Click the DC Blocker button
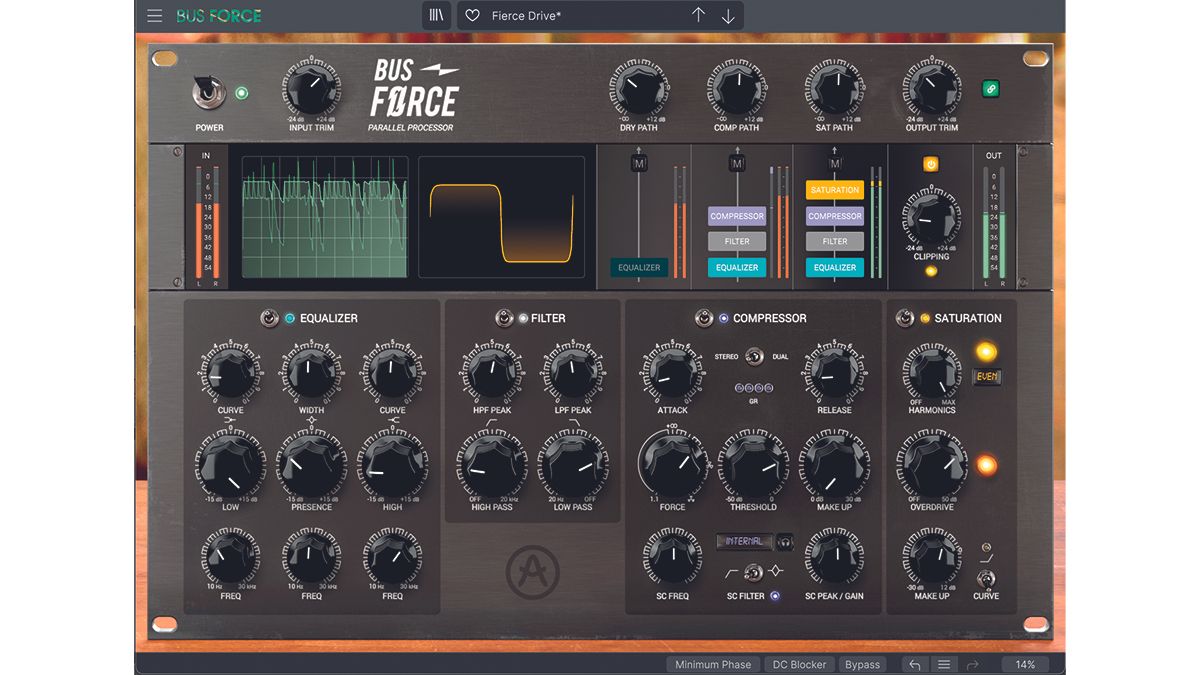 click(x=797, y=664)
